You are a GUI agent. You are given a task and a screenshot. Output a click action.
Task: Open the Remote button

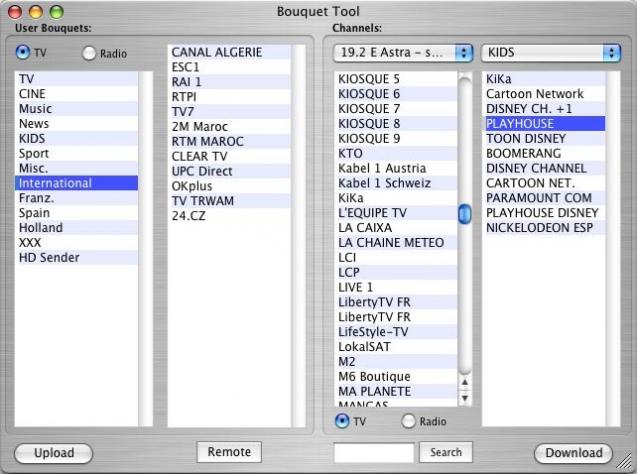pyautogui.click(x=229, y=452)
